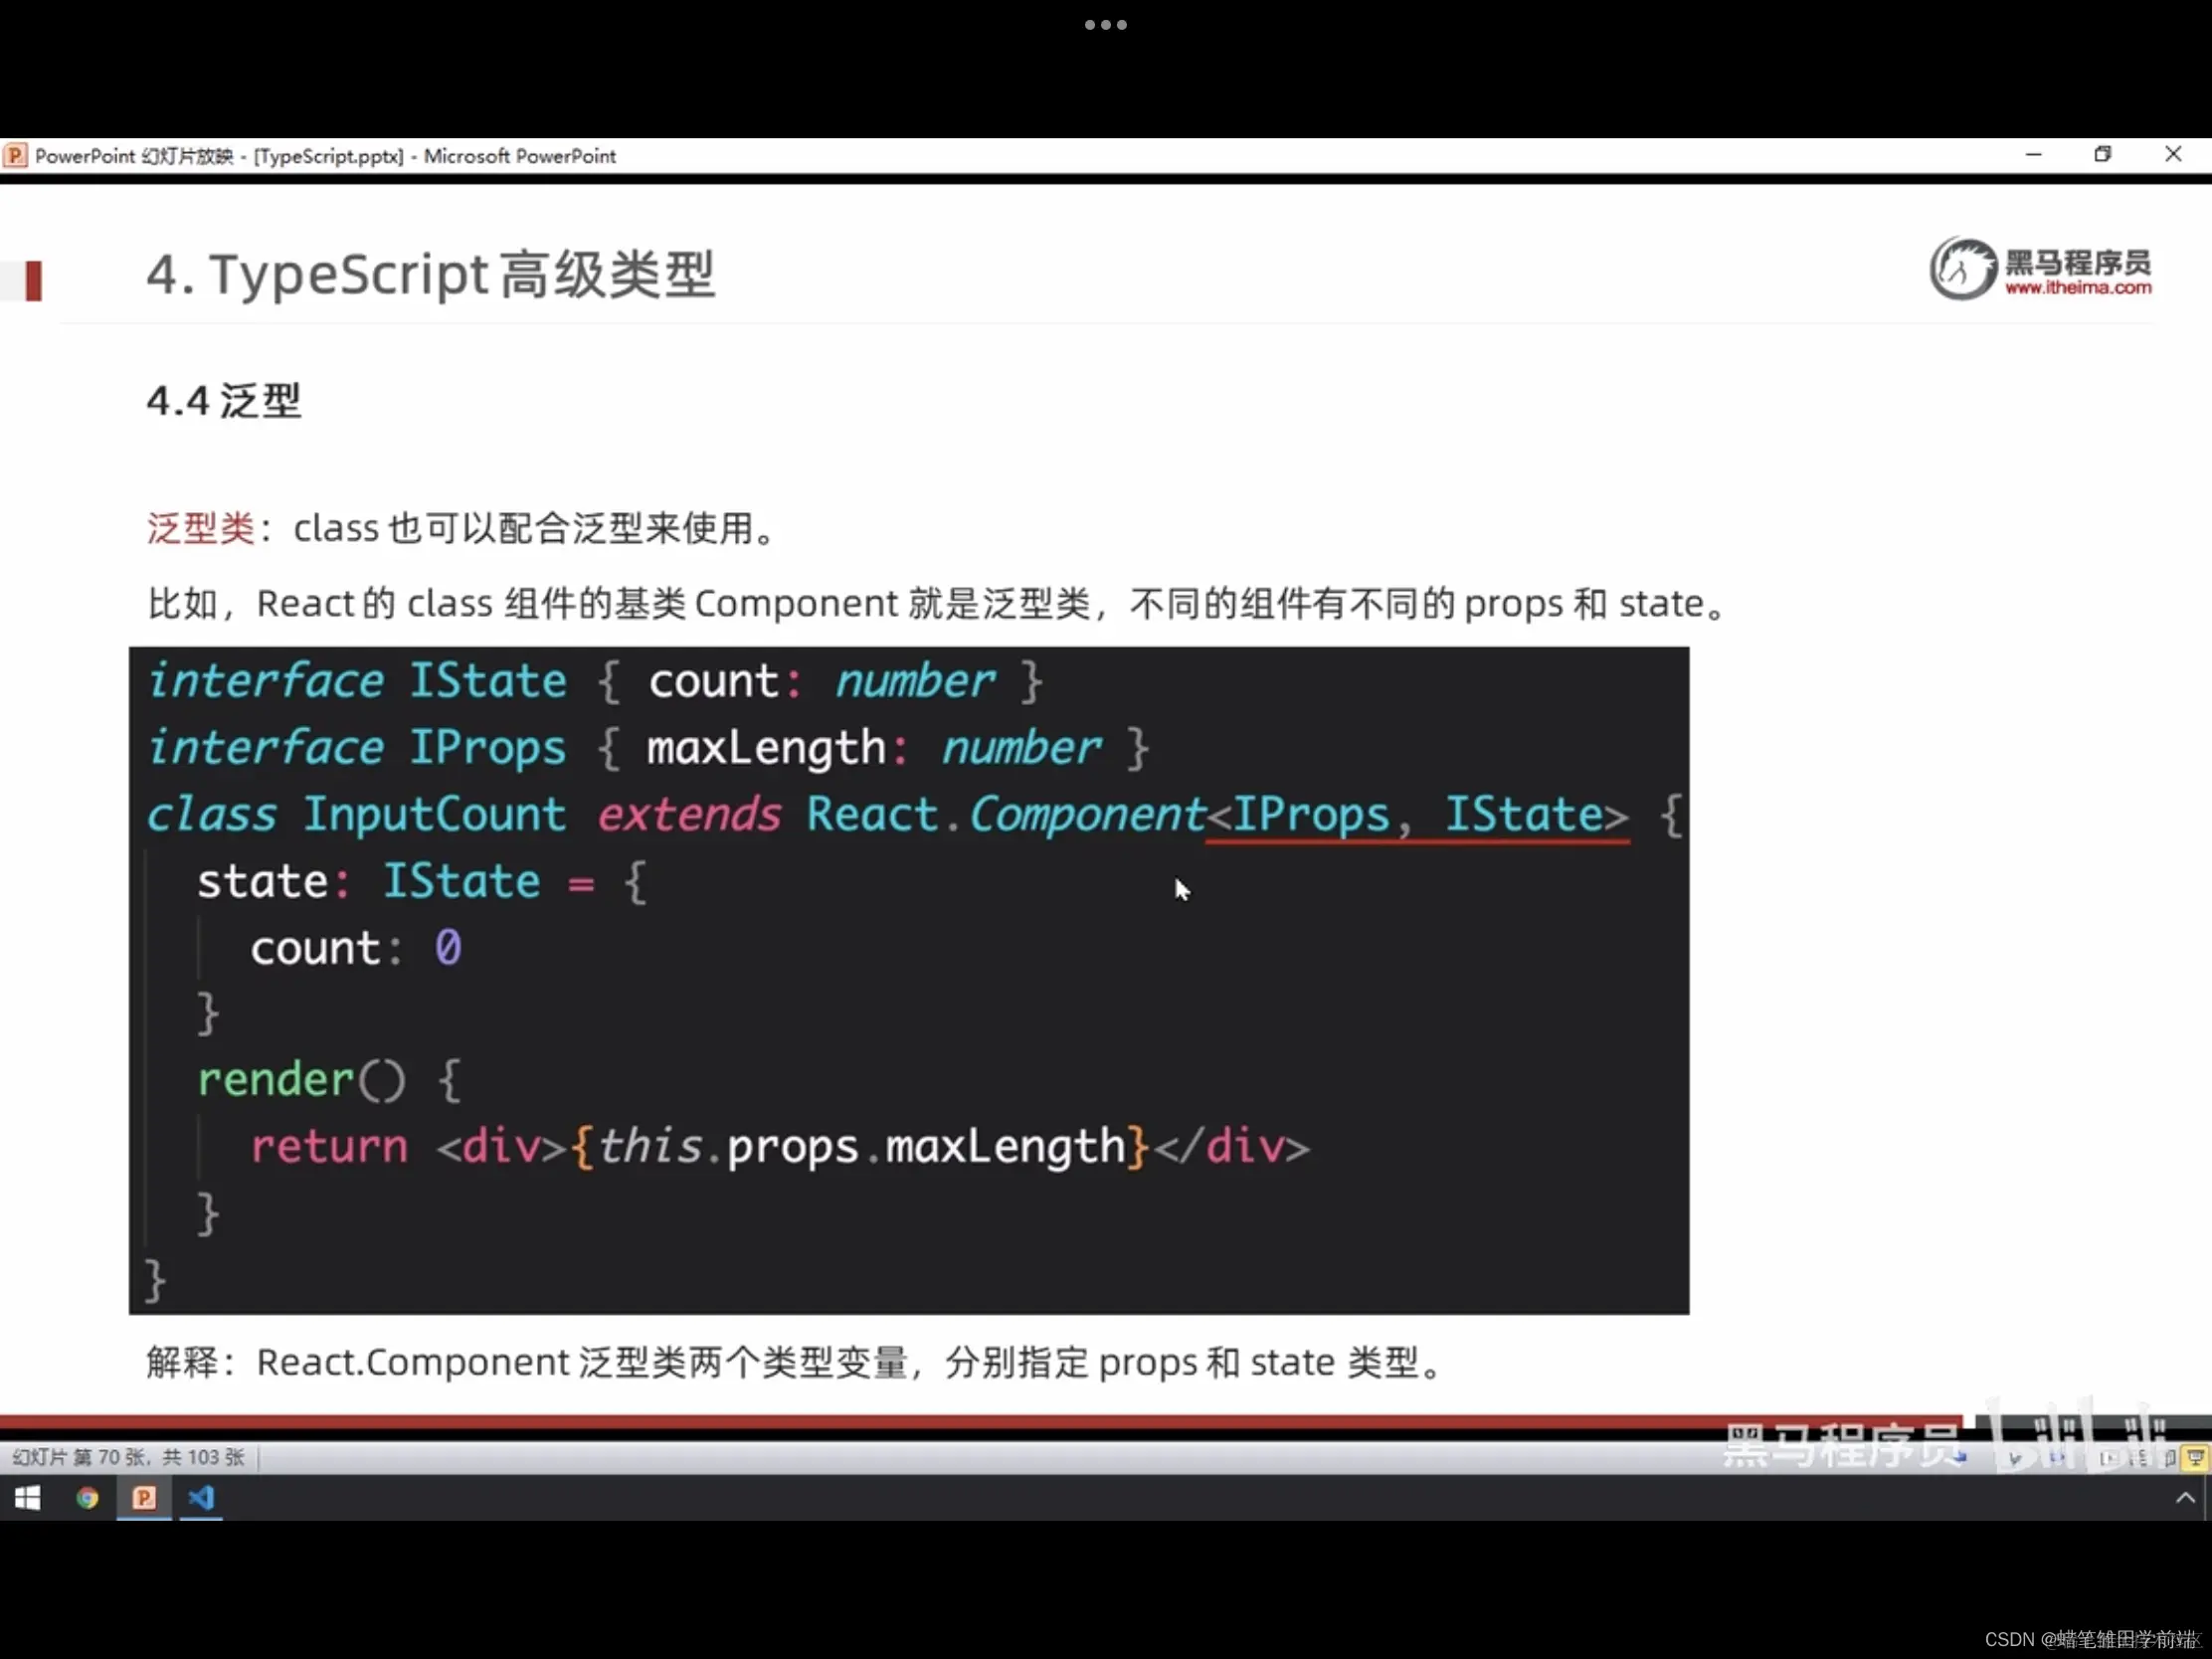Click the active PowerPoint taskbar button
The width and height of the screenshot is (2212, 1659).
pyautogui.click(x=144, y=1498)
